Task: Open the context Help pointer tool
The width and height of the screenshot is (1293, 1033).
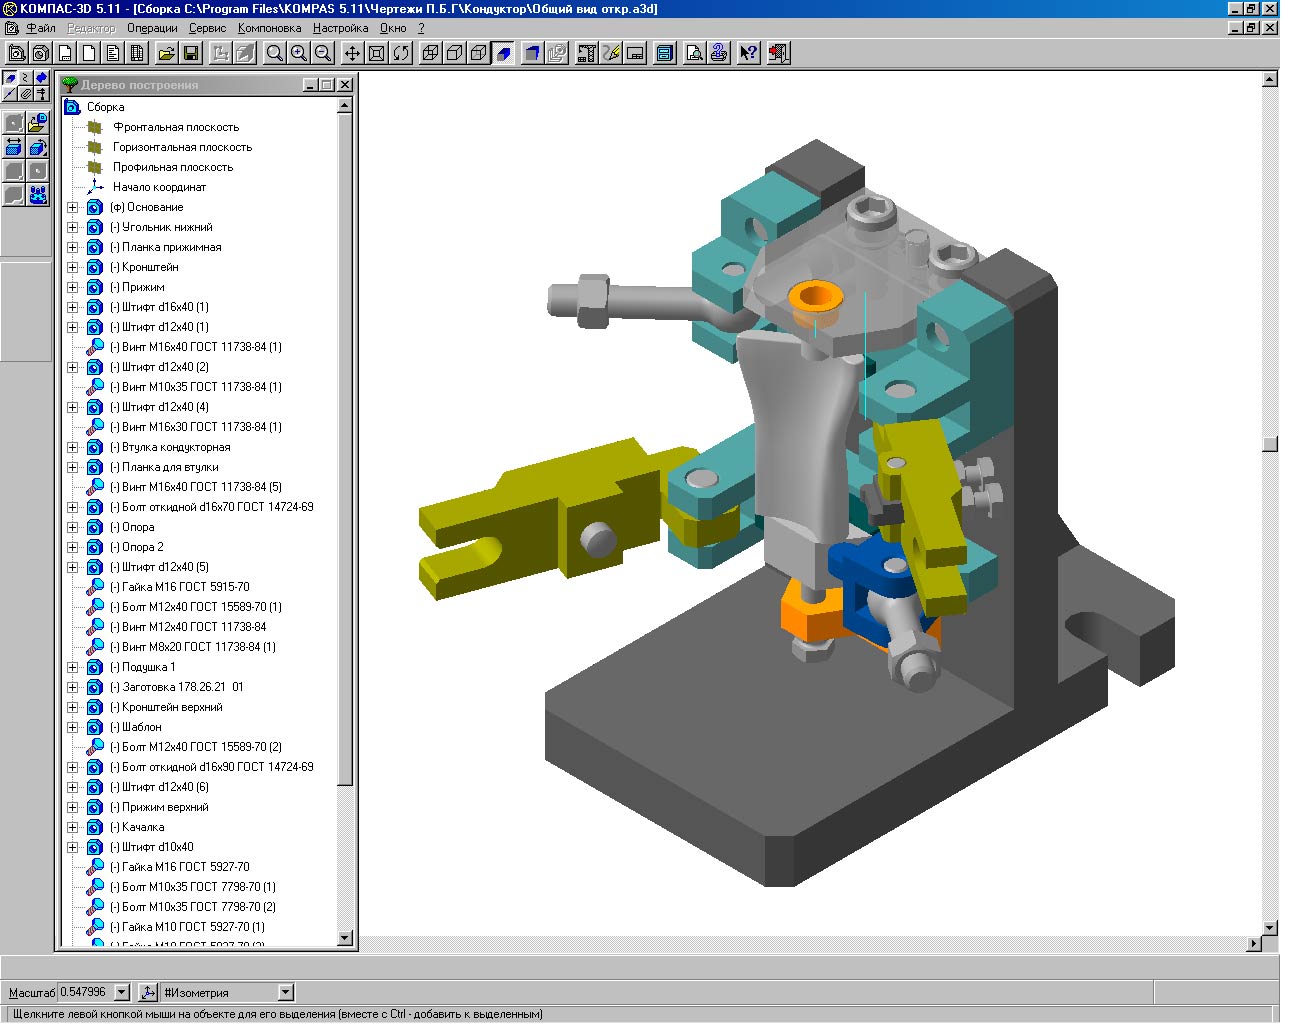Action: (748, 53)
